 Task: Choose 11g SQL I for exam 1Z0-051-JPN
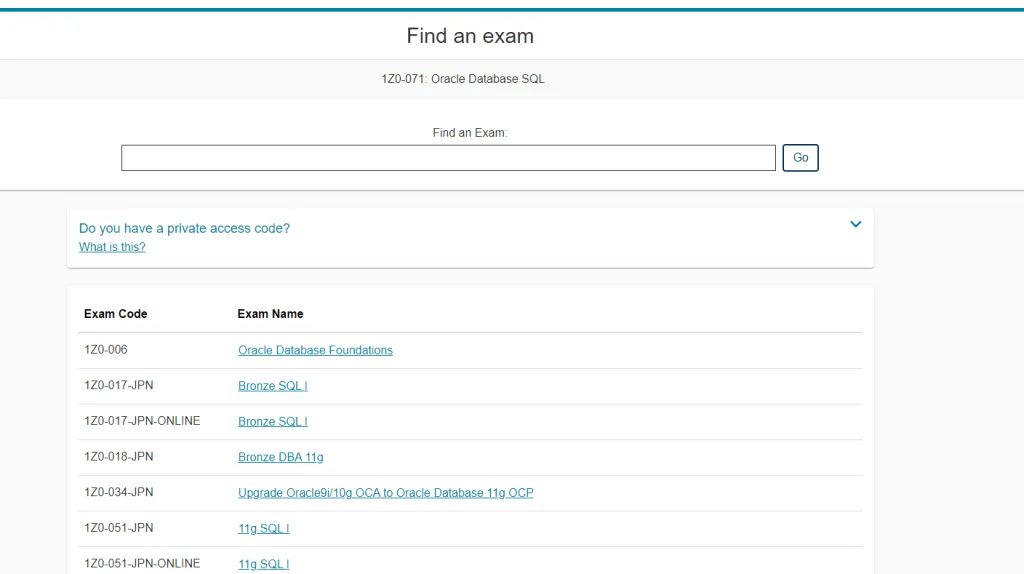(263, 528)
